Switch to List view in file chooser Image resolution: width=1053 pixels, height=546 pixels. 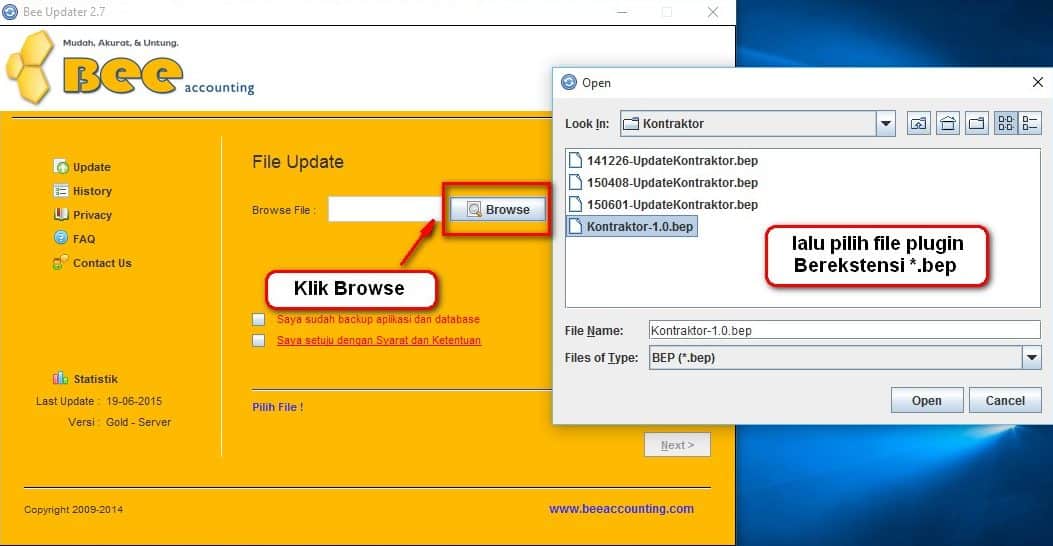coord(1006,124)
